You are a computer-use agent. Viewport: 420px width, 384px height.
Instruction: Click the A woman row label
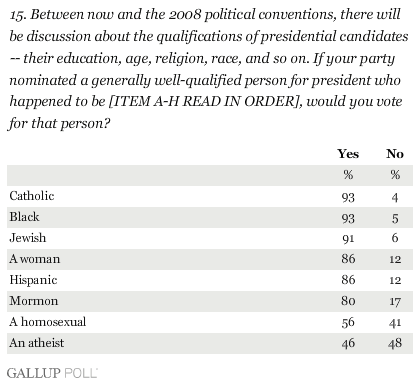point(35,259)
